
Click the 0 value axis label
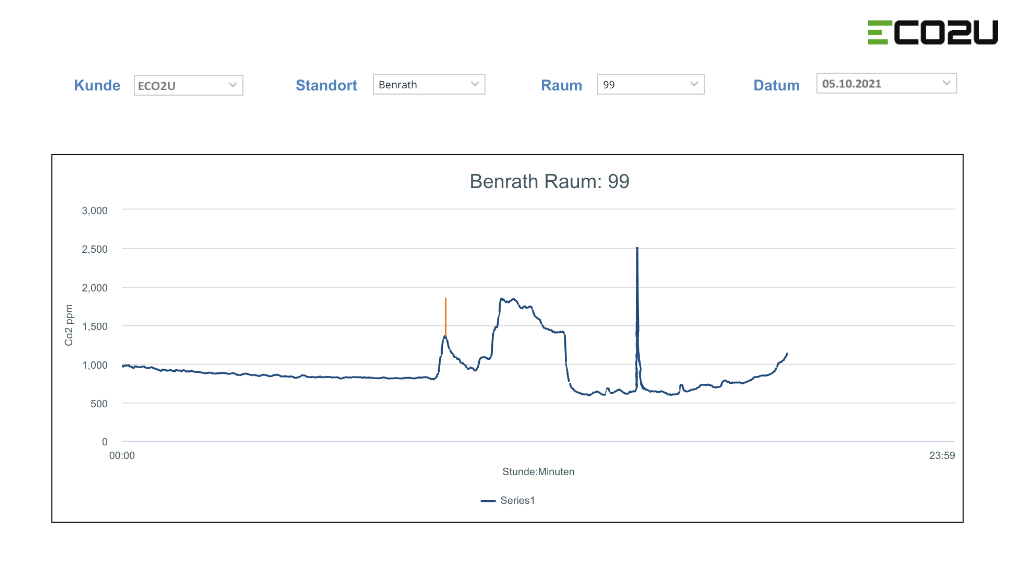103,441
